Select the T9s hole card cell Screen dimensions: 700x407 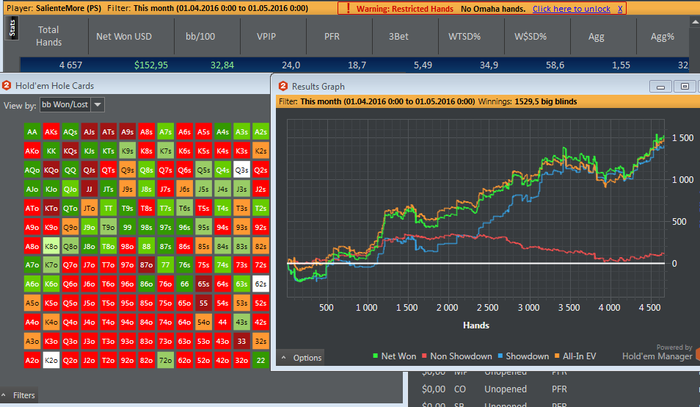click(x=127, y=208)
